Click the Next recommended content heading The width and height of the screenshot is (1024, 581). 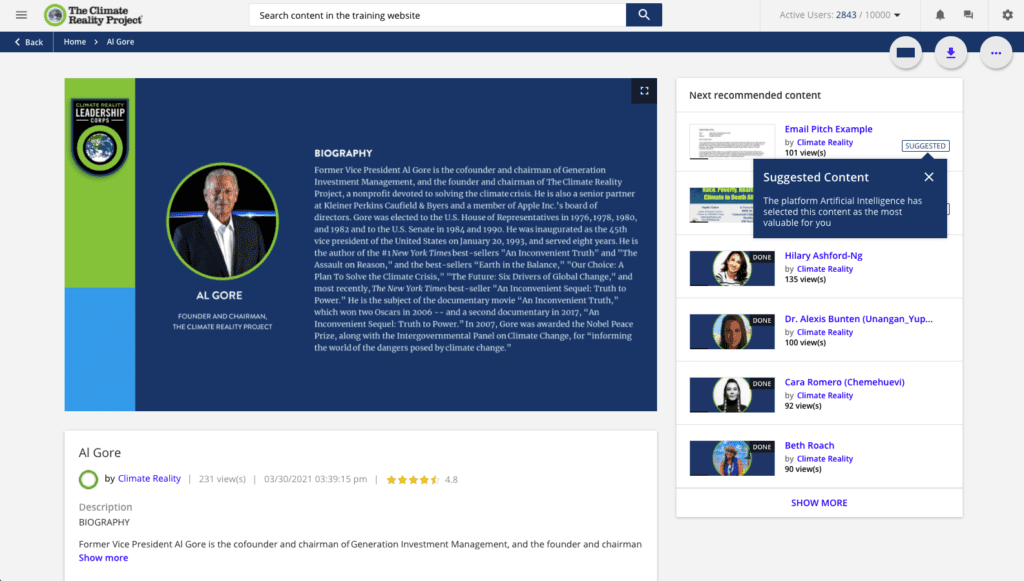click(754, 95)
